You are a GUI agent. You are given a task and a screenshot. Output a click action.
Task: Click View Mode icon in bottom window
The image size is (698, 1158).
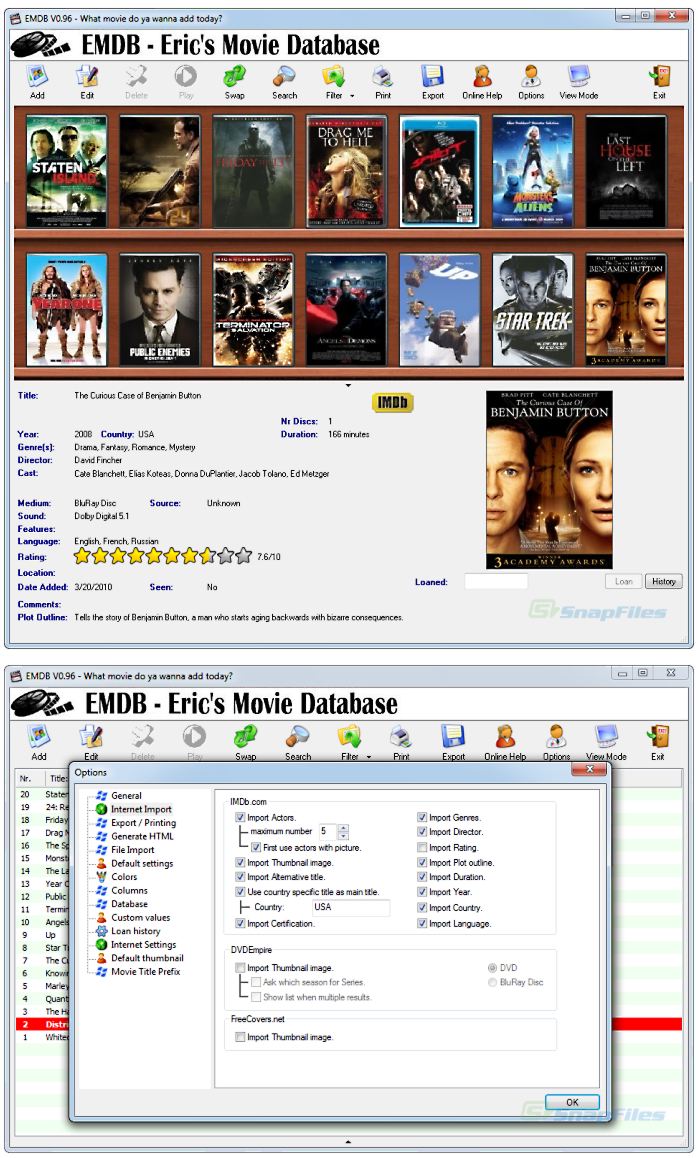606,742
